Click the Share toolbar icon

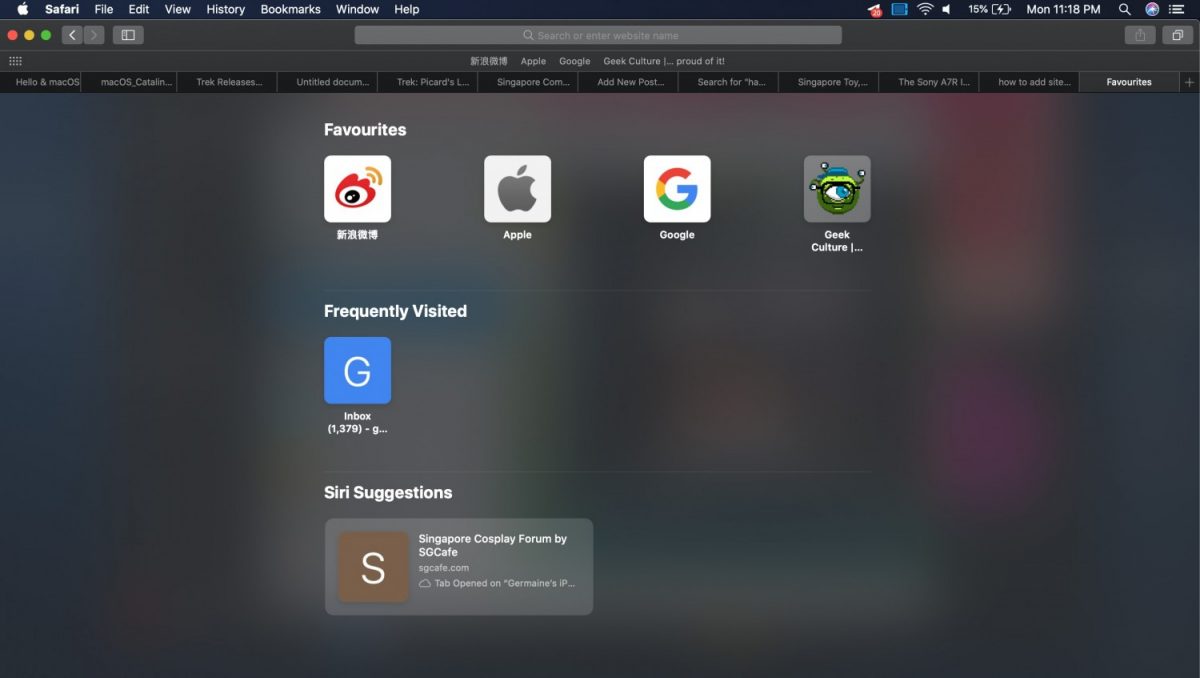point(1139,35)
